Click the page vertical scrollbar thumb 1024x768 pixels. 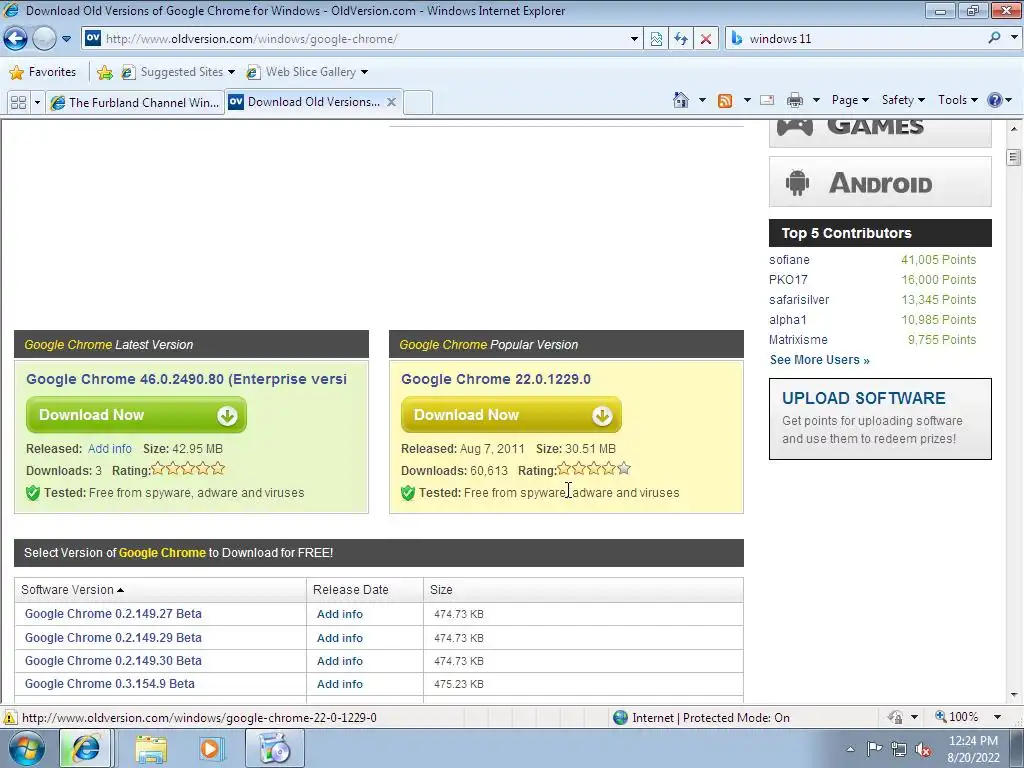coord(1014,157)
